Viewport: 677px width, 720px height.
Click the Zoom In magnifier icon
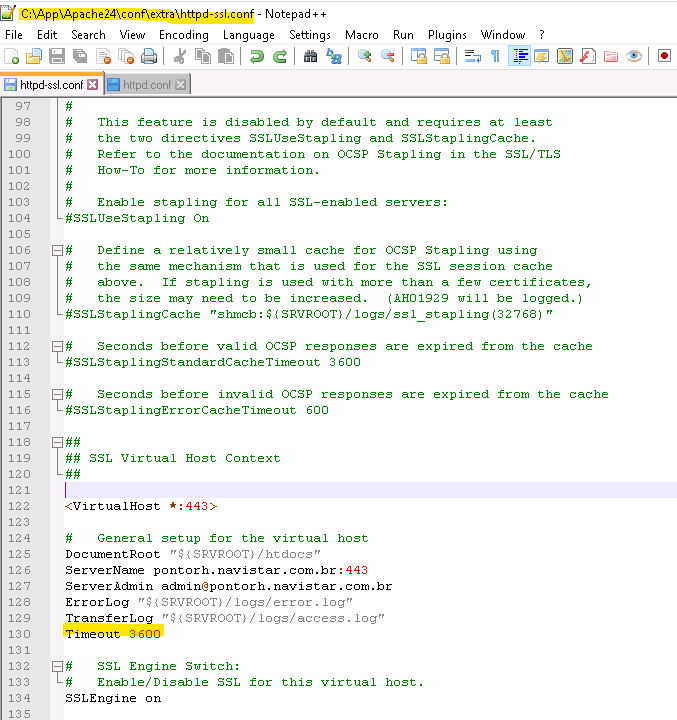tap(365, 56)
